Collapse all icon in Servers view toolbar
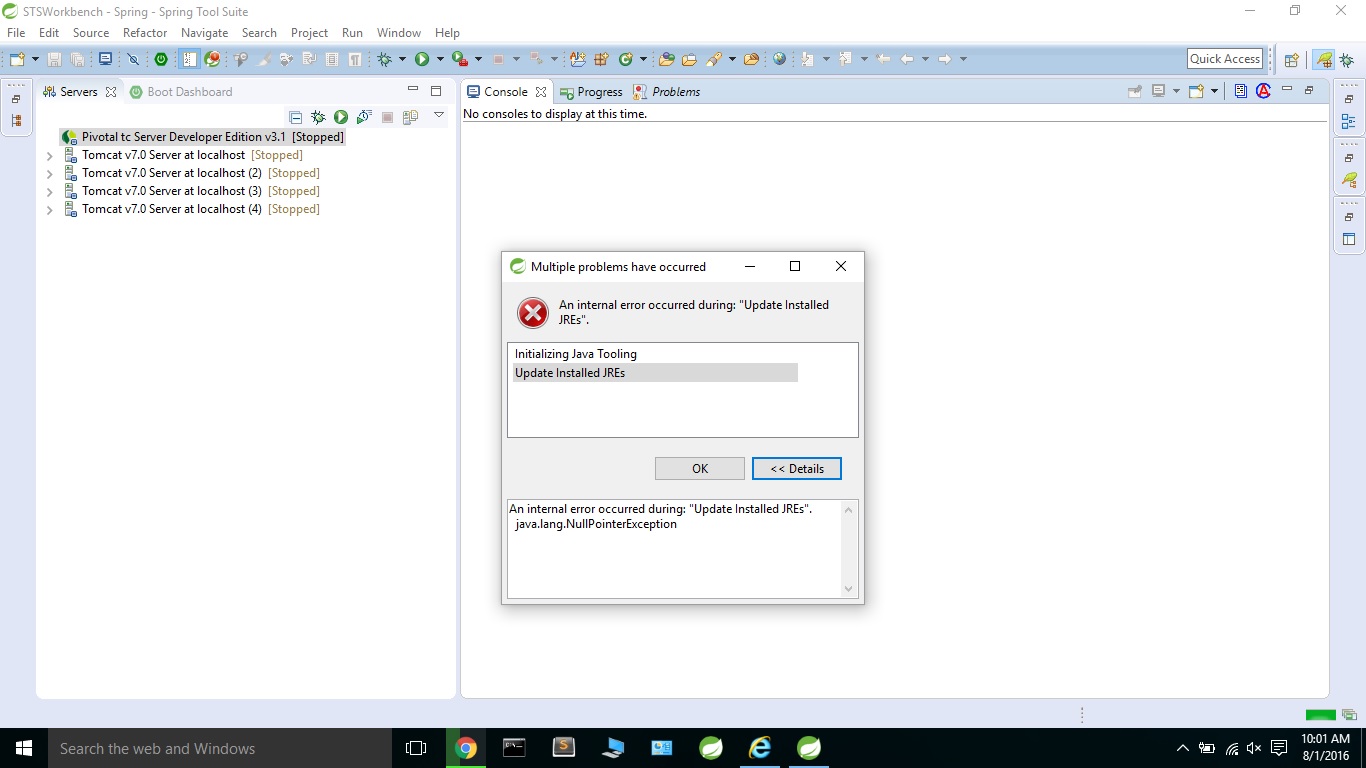 pyautogui.click(x=295, y=117)
